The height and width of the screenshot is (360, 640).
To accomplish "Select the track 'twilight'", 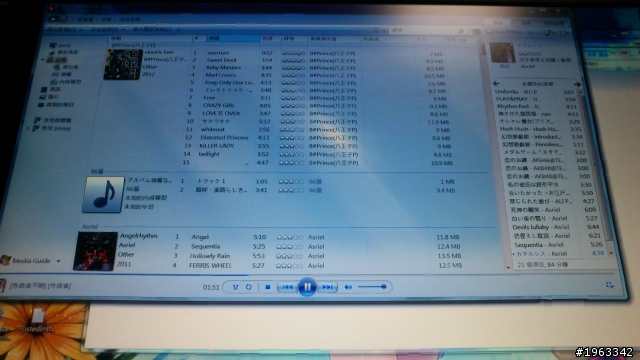I will coord(209,154).
